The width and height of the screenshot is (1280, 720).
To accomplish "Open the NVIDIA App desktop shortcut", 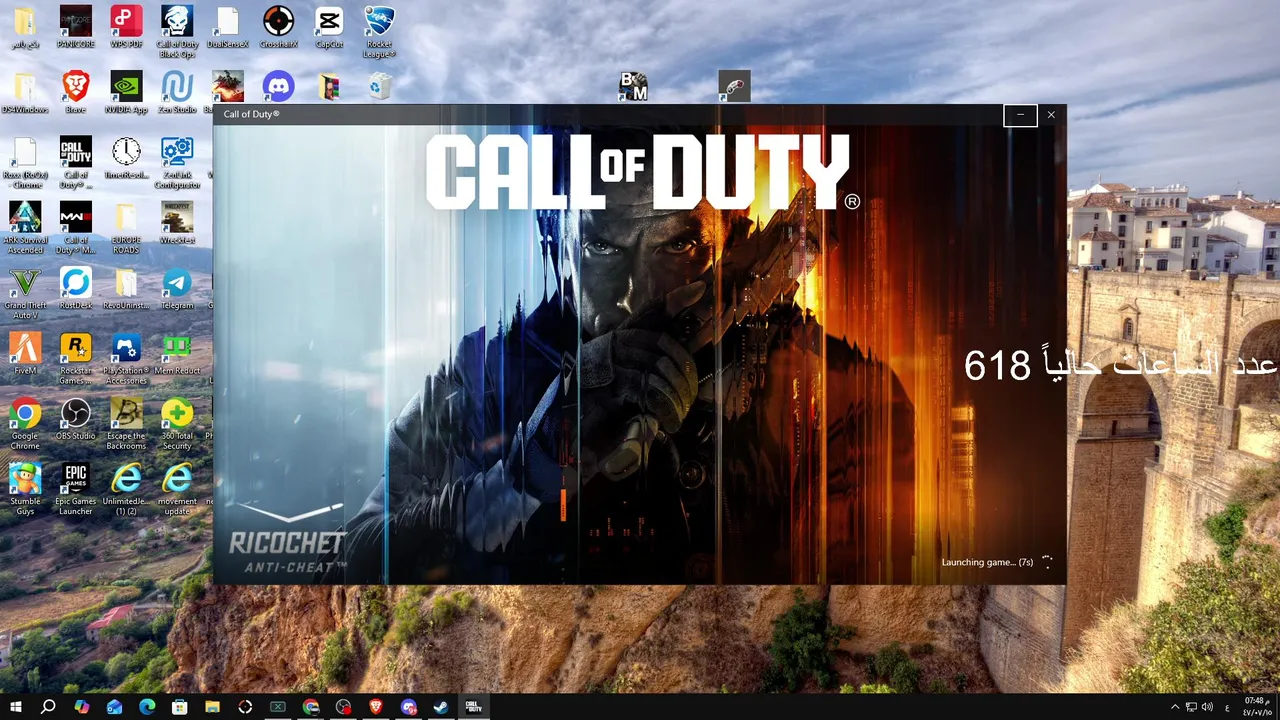I will pyautogui.click(x=126, y=92).
